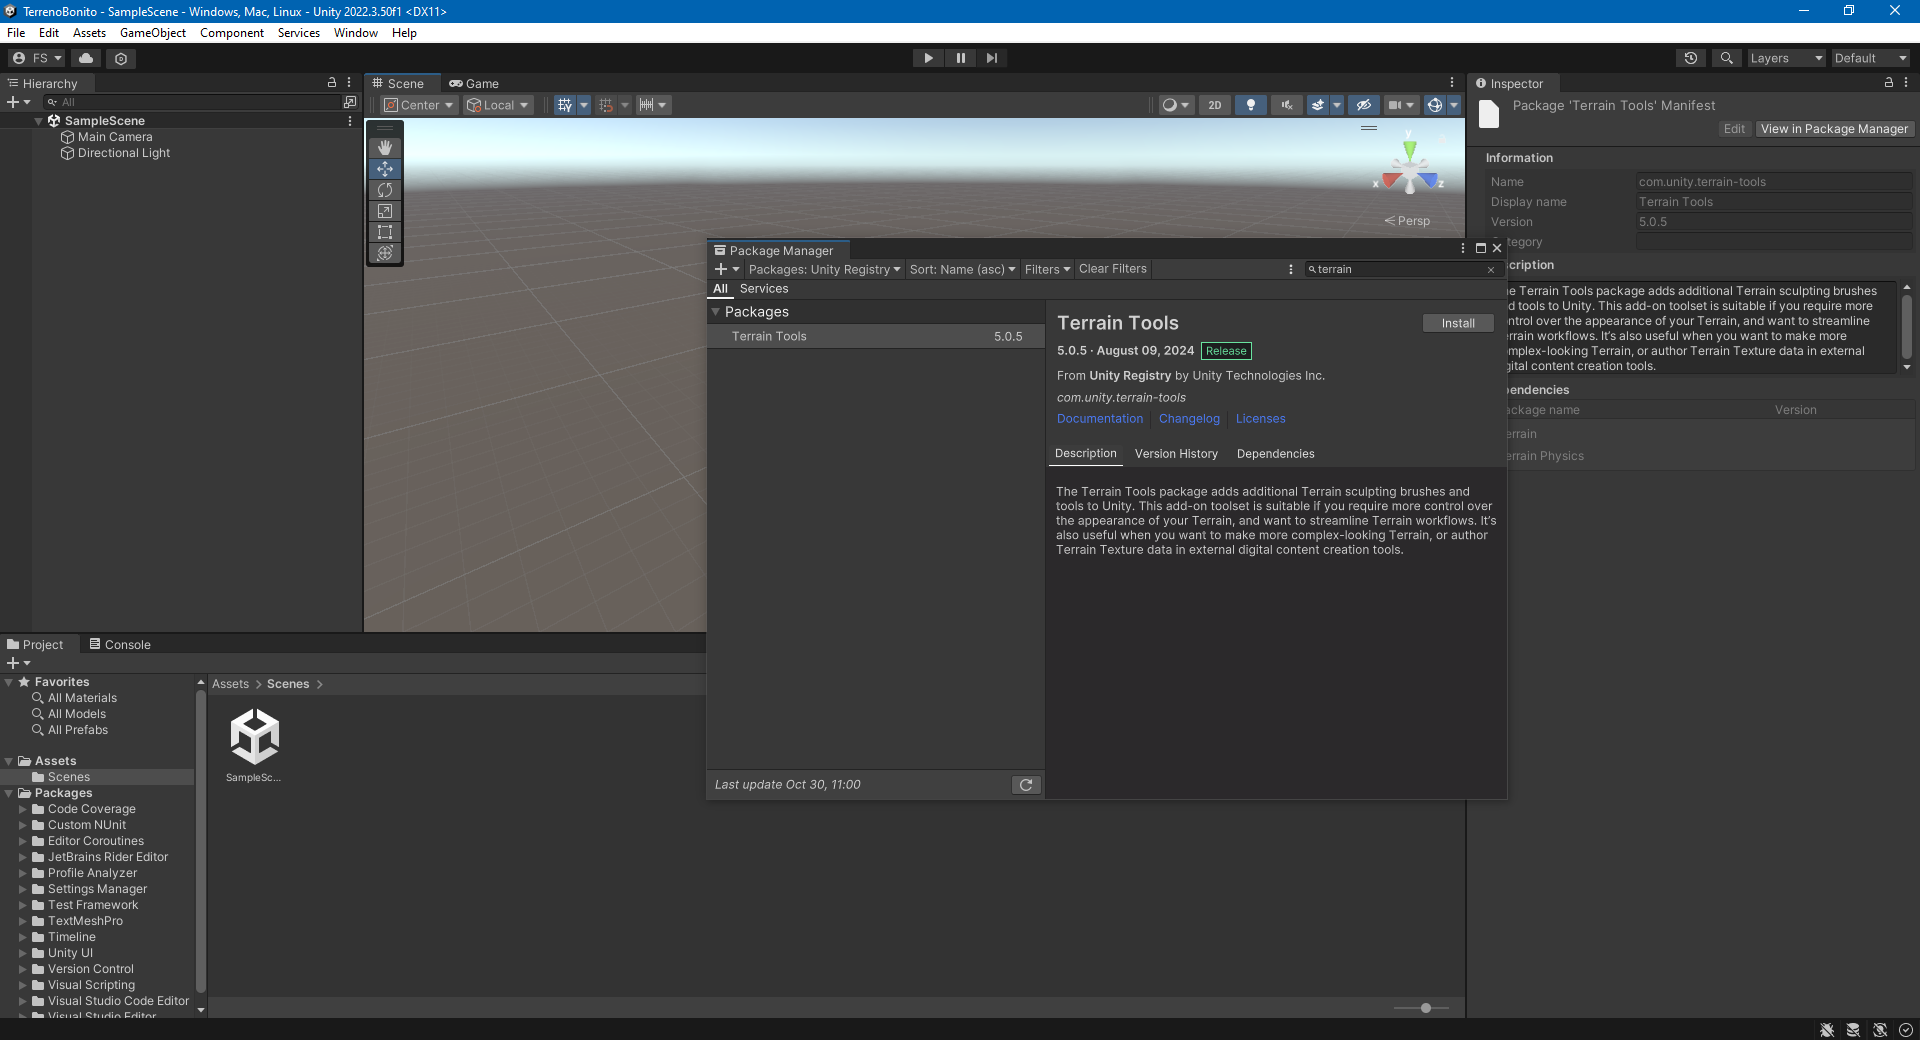
Task: Open Unity Cloud services icon
Action: pos(86,58)
